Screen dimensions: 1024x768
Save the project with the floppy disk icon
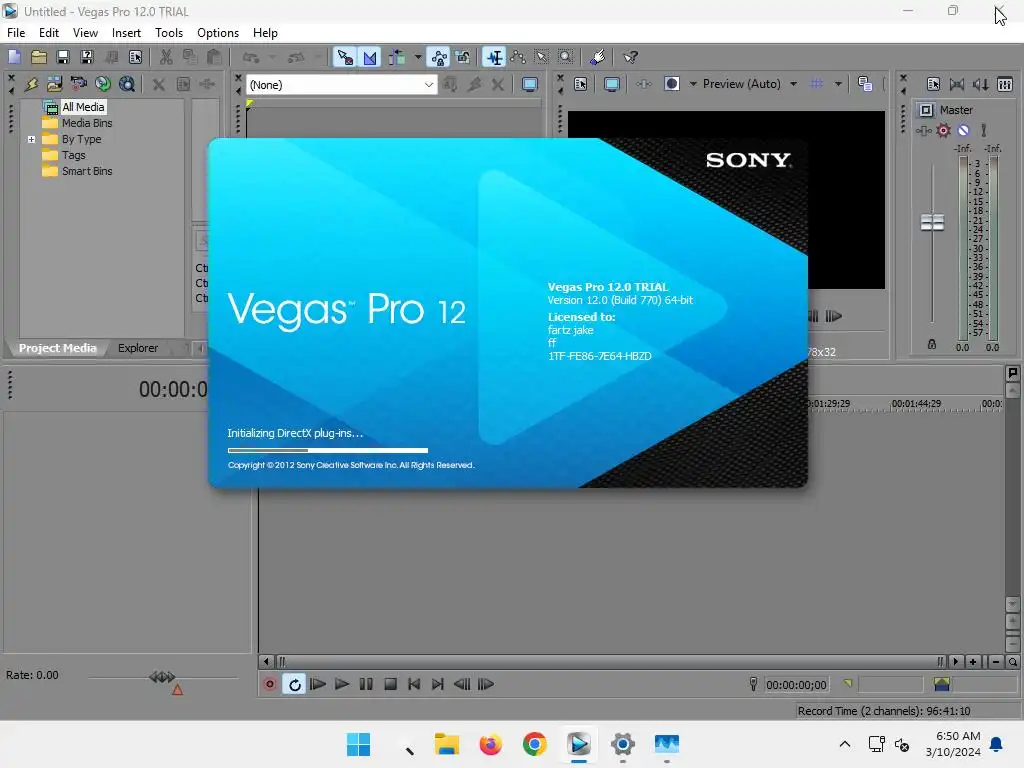[63, 57]
